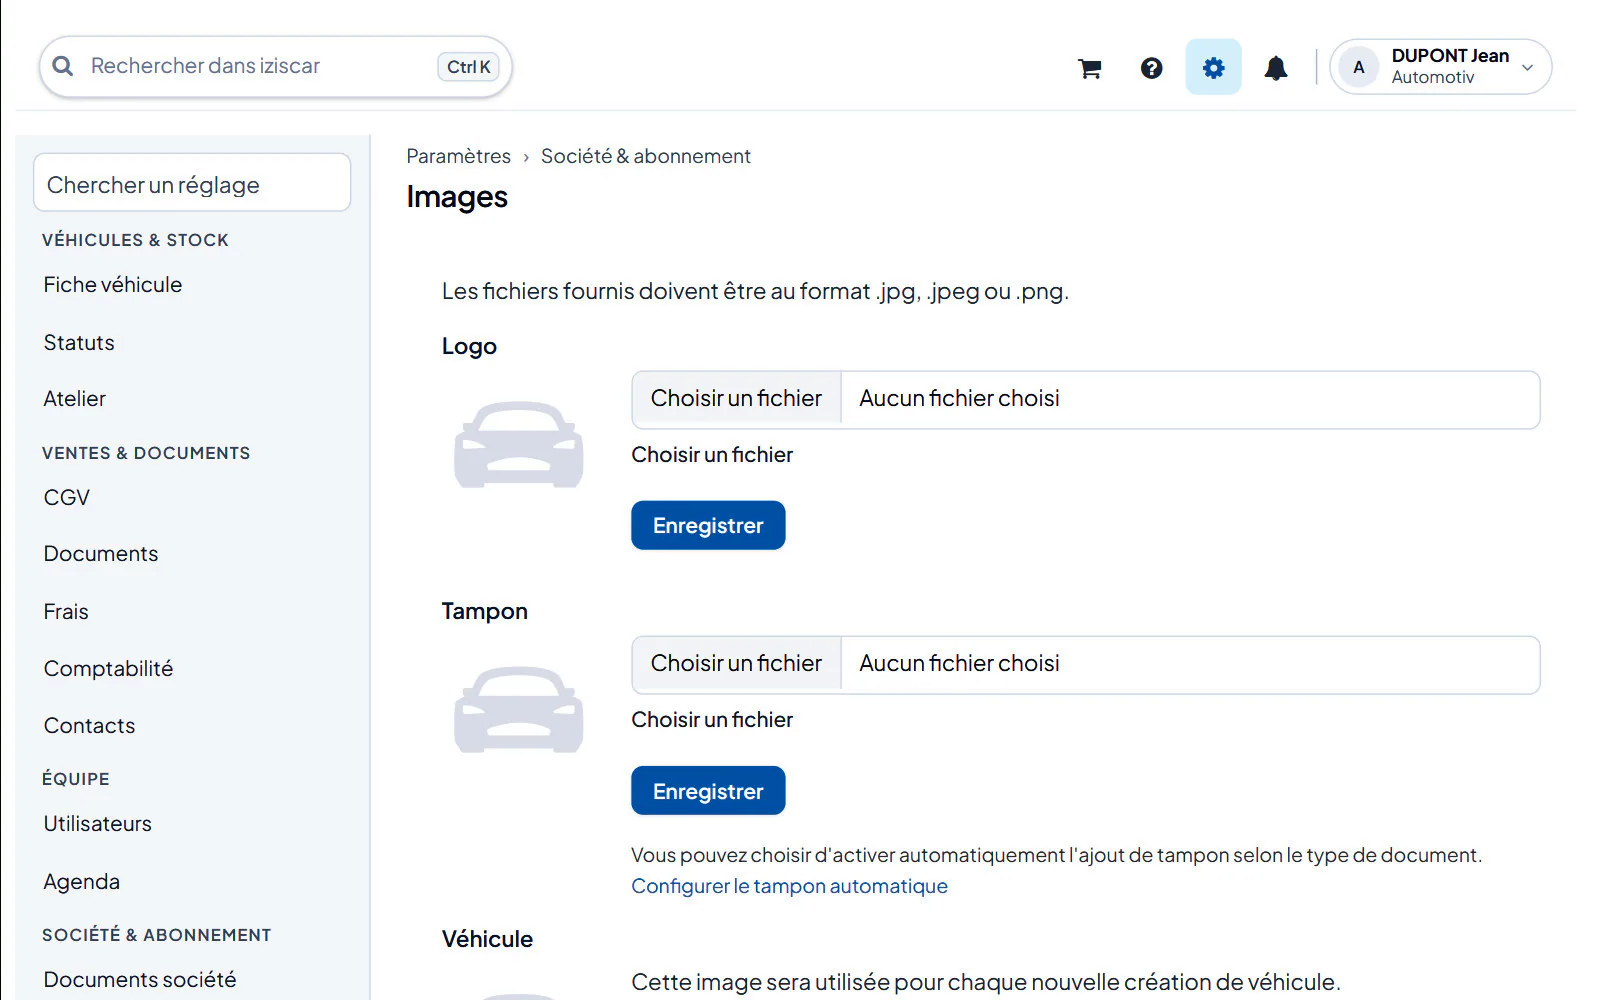Click the Logo car placeholder image
Viewport: 1600px width, 1000px height.
[518, 444]
